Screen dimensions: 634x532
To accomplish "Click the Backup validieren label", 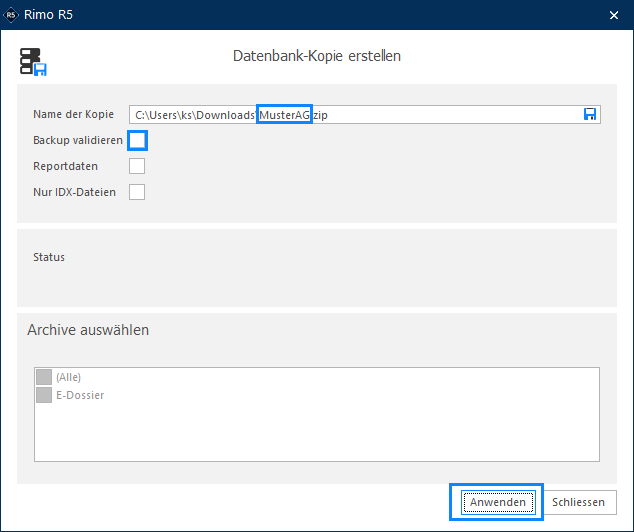I will 78,140.
